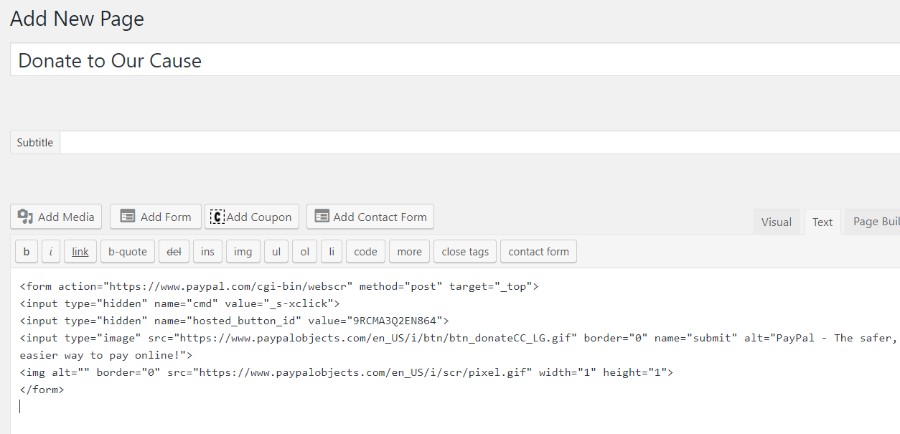This screenshot has height=434, width=900.
Task: Insert italic tag with the i button
Action: point(51,252)
